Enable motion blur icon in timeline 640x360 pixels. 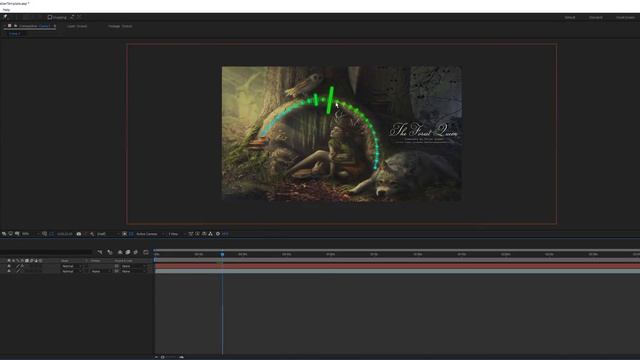(x=136, y=252)
